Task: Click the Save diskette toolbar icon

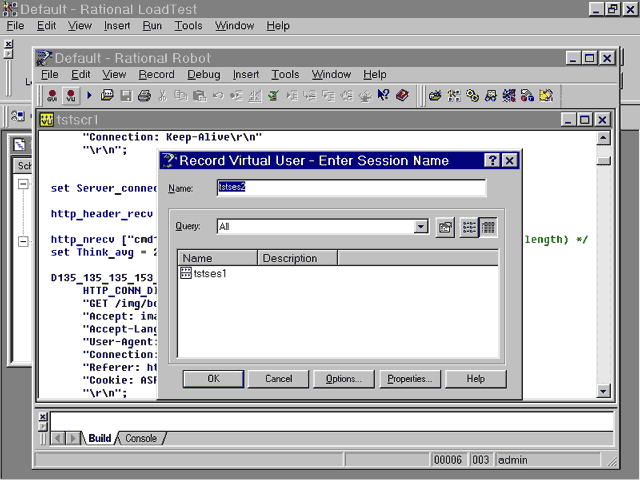Action: [x=126, y=96]
